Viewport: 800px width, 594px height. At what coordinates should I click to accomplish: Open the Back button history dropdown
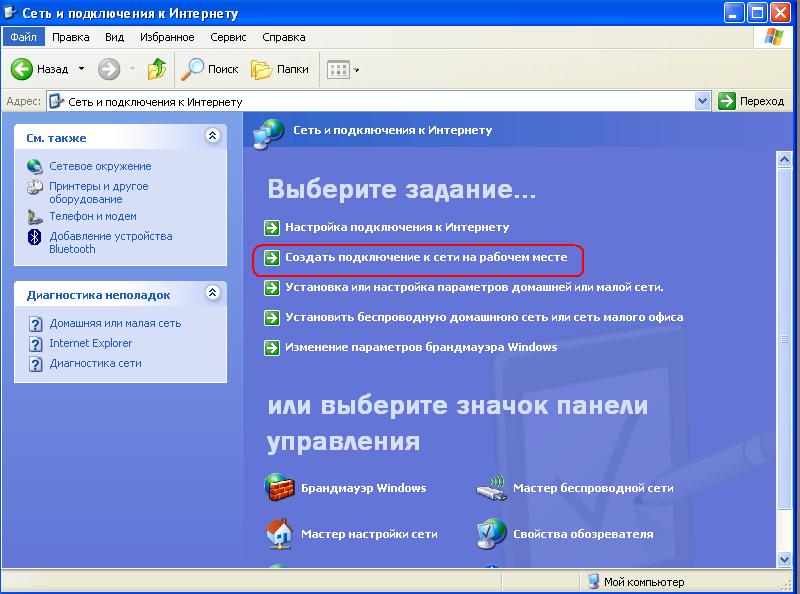point(81,69)
